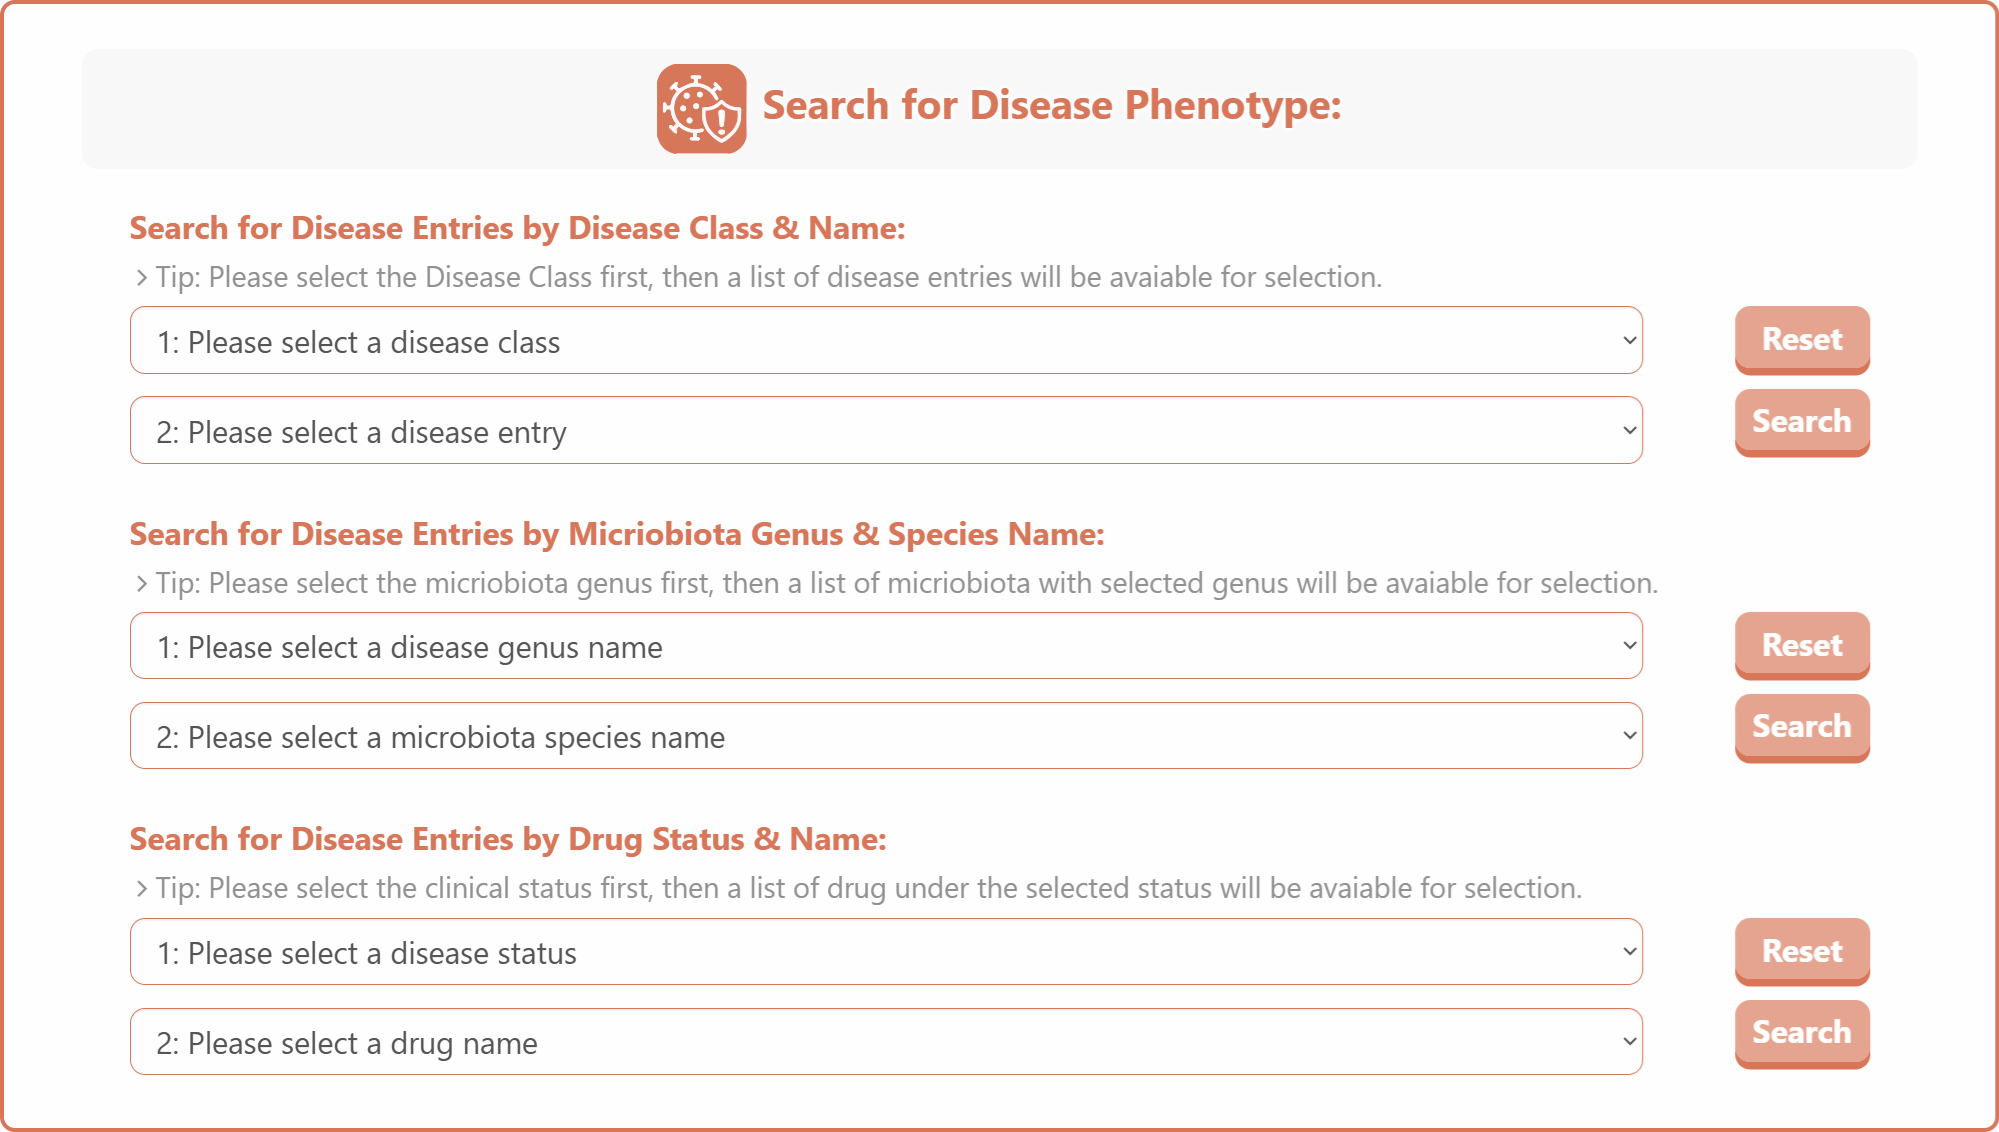Image resolution: width=1999 pixels, height=1132 pixels.
Task: Search by disease class and entry
Action: point(1802,422)
